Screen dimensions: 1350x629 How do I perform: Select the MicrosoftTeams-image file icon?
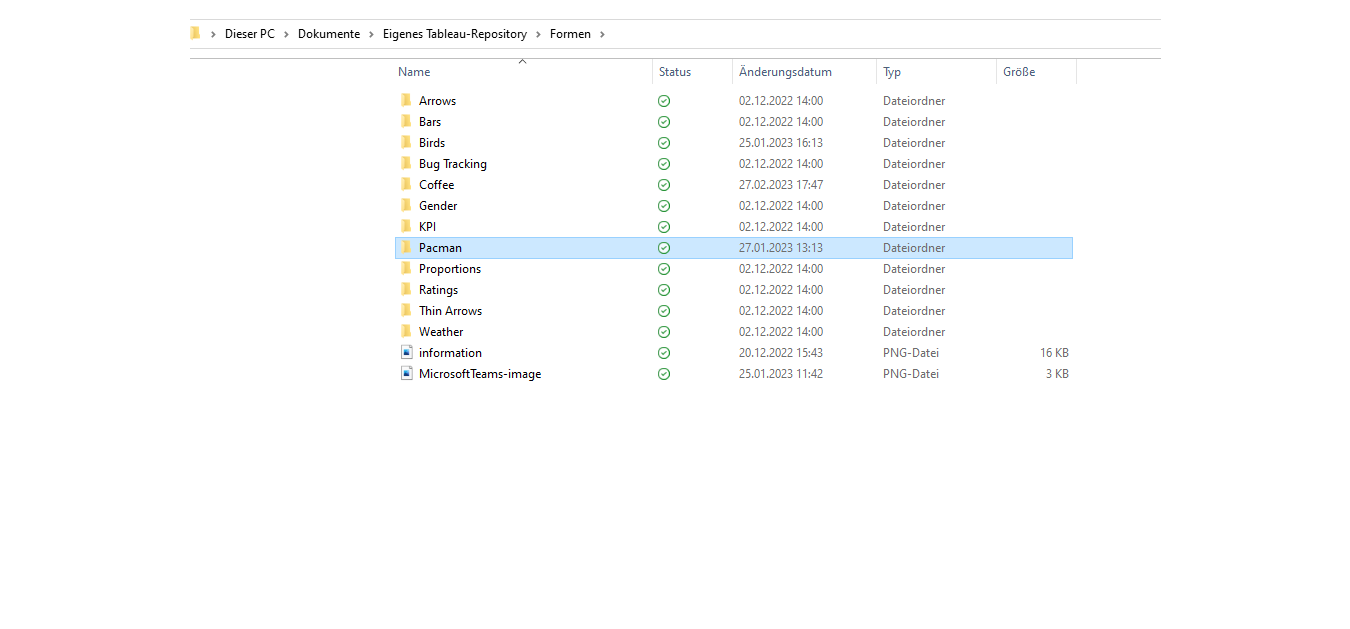[x=406, y=373]
